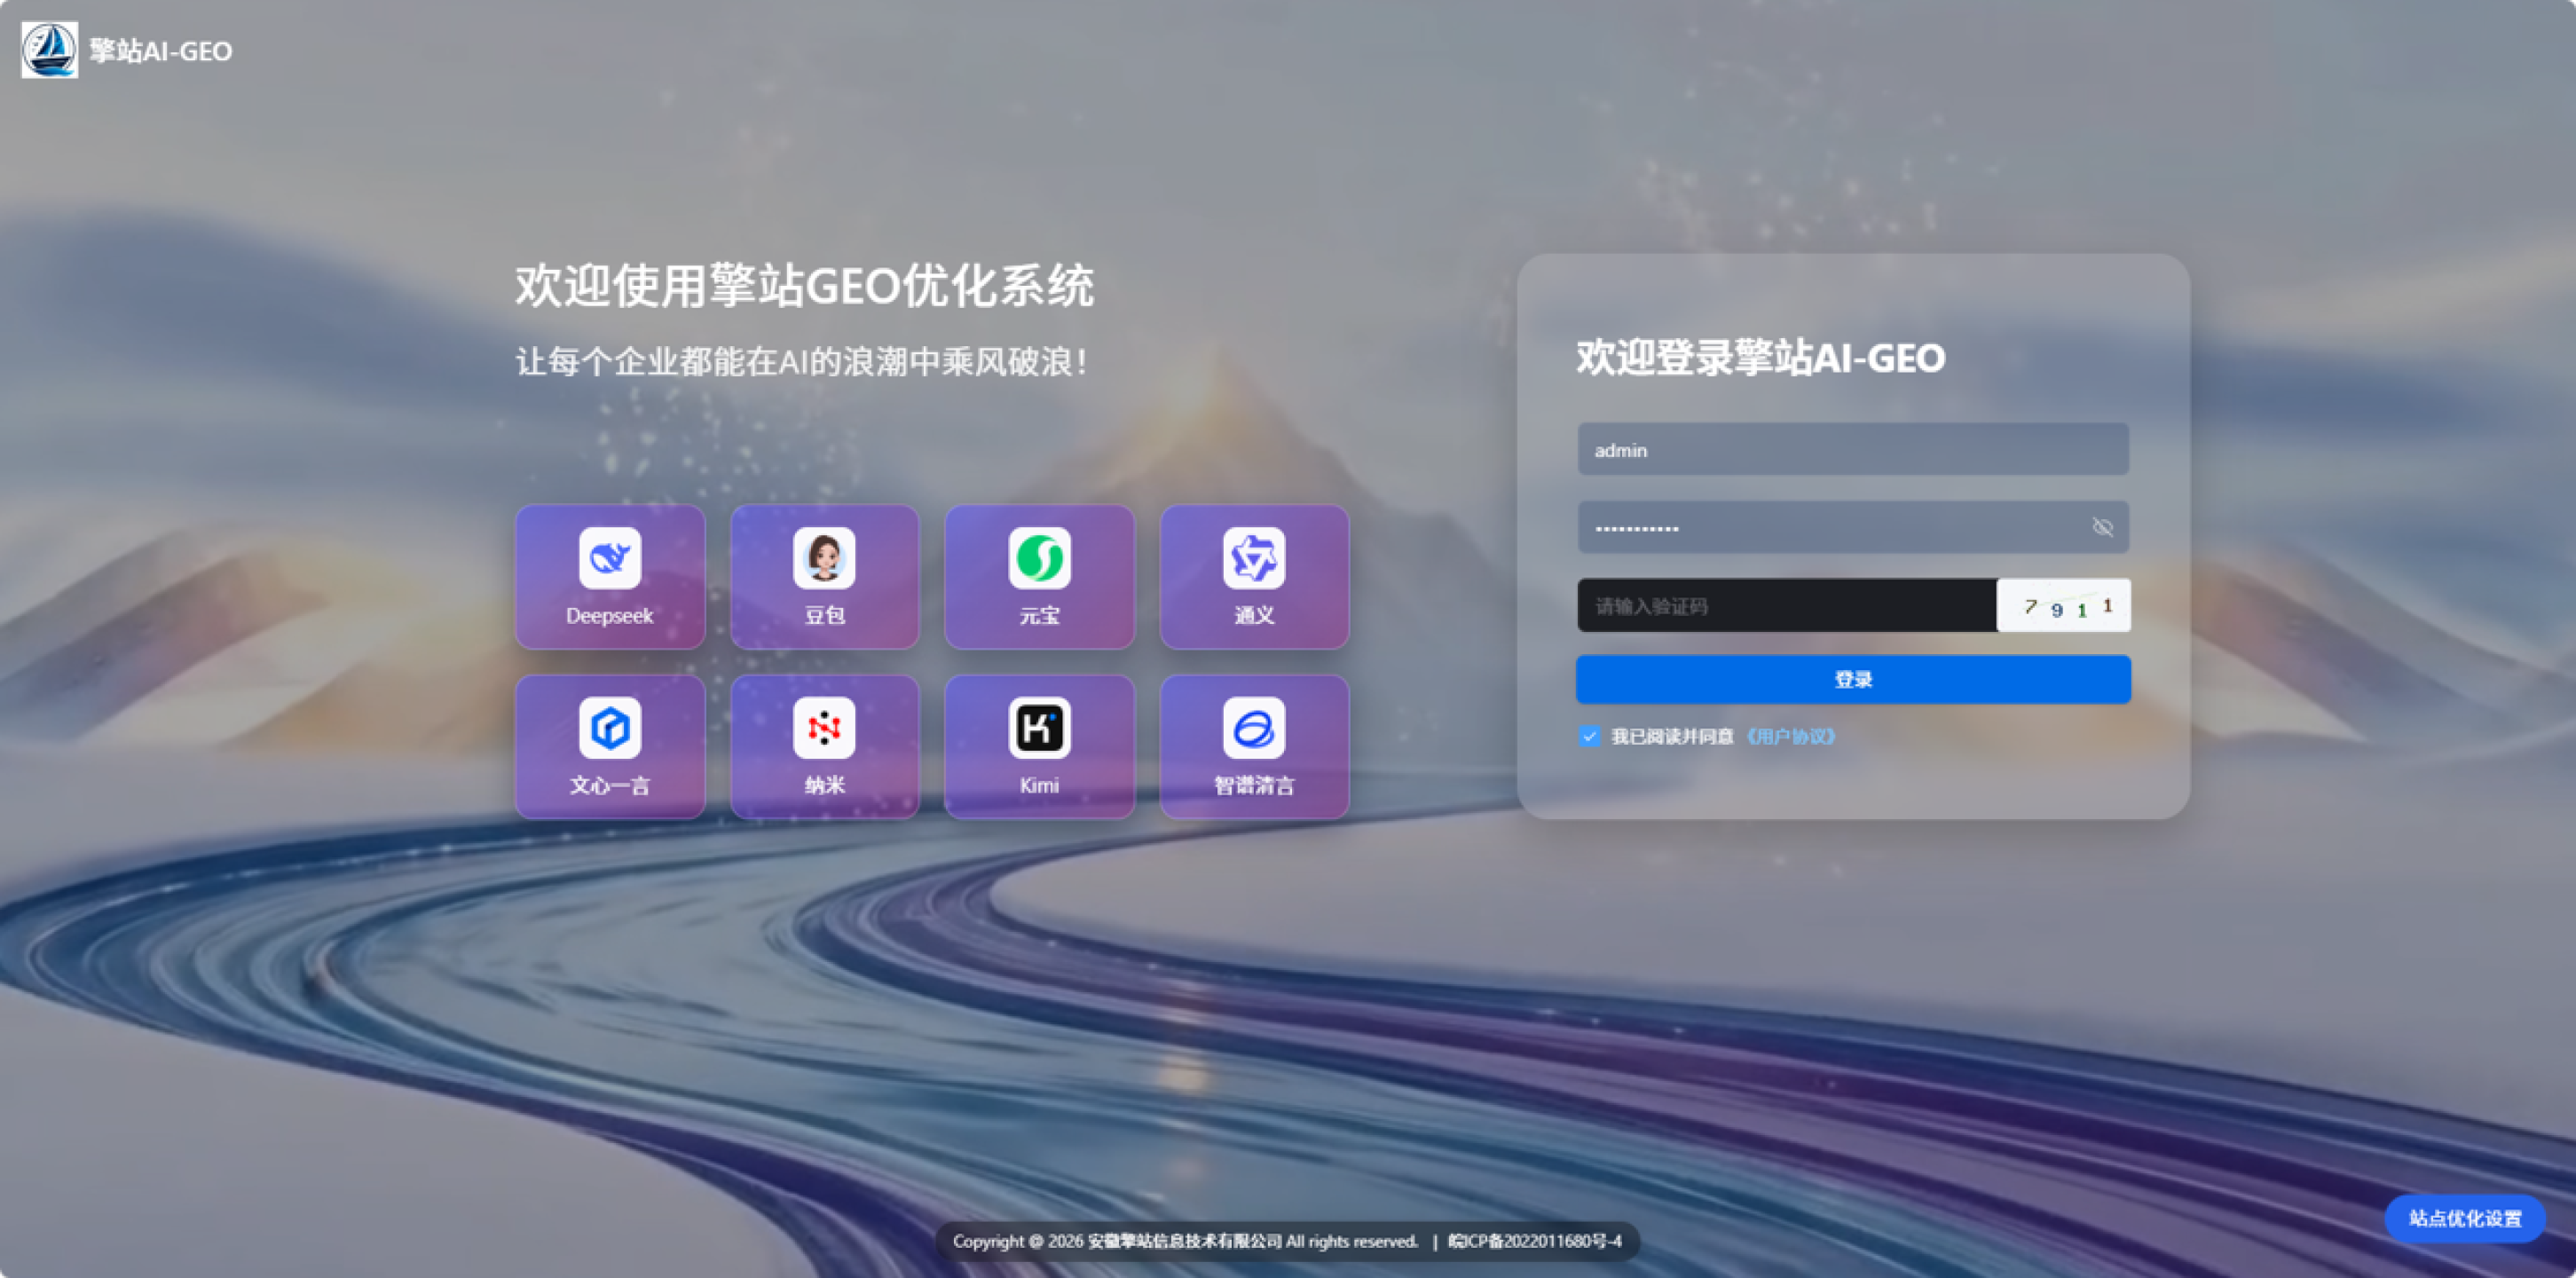2576x1278 pixels.
Task: Click the blue 登录 button
Action: pos(1853,679)
